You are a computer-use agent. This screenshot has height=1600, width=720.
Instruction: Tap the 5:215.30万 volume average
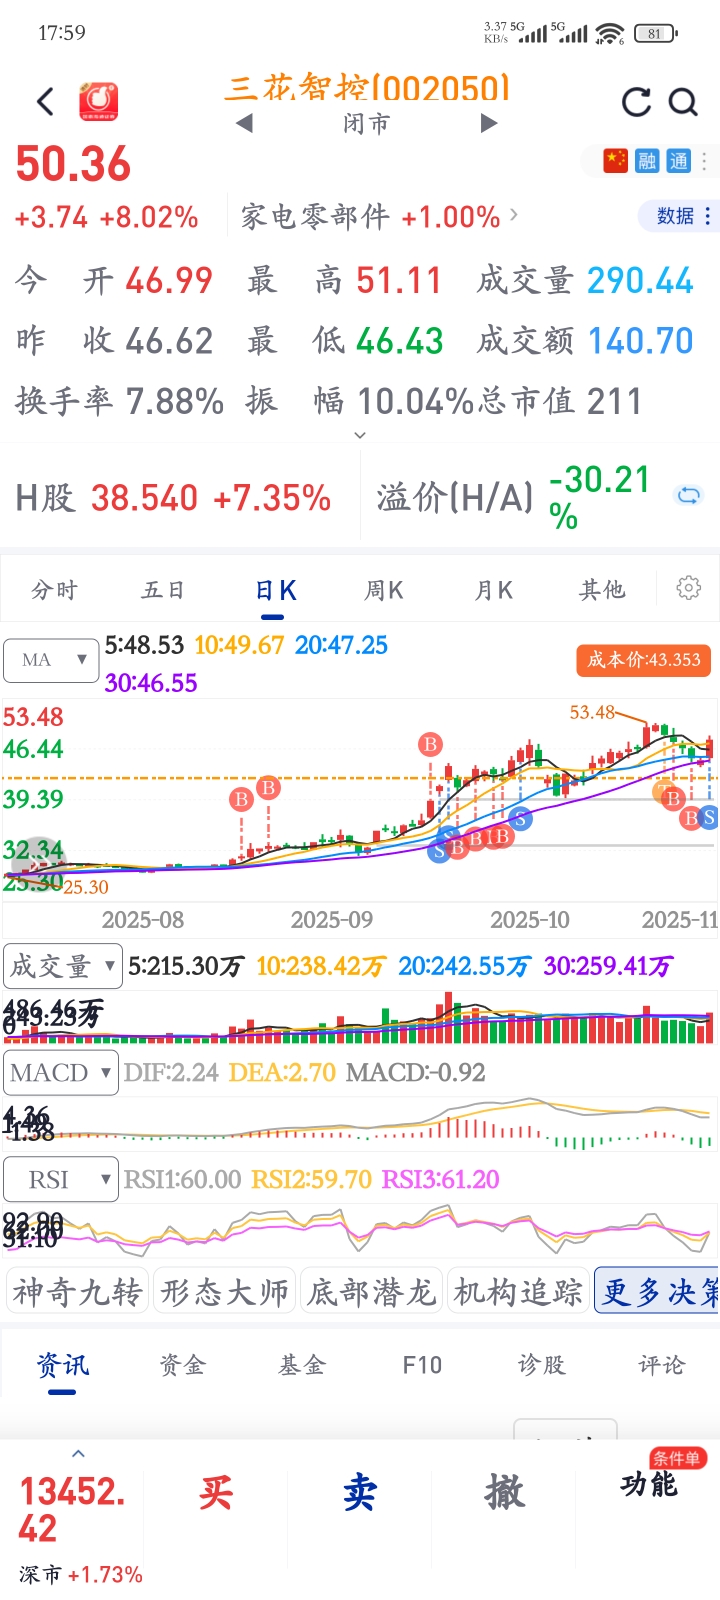(x=187, y=966)
